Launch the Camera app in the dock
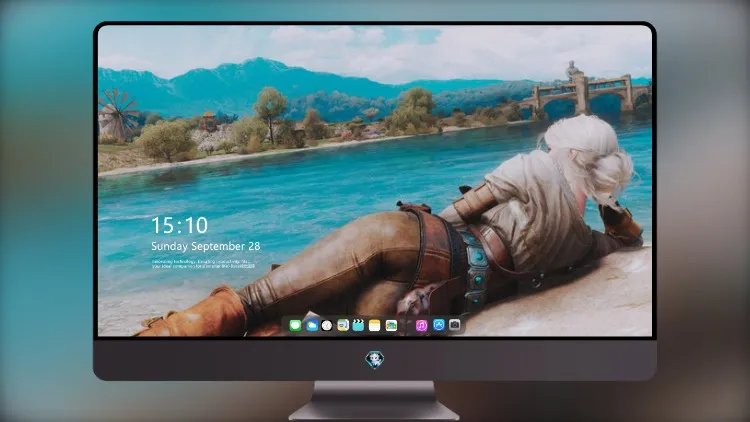 tap(454, 325)
